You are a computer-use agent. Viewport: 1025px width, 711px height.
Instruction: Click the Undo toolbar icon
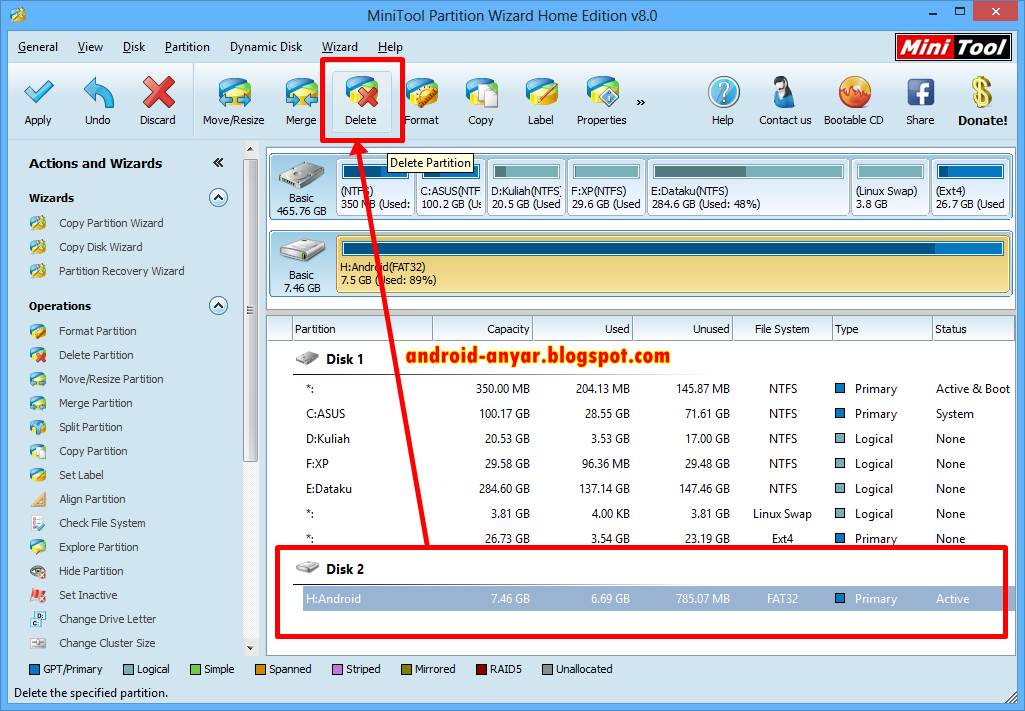tap(98, 92)
